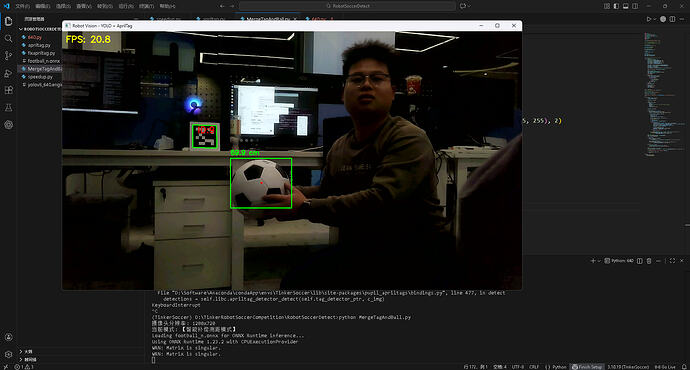Screen dimensions: 690x370
Task: Open fixapriltag.py in file explorer
Action: pos(40,53)
